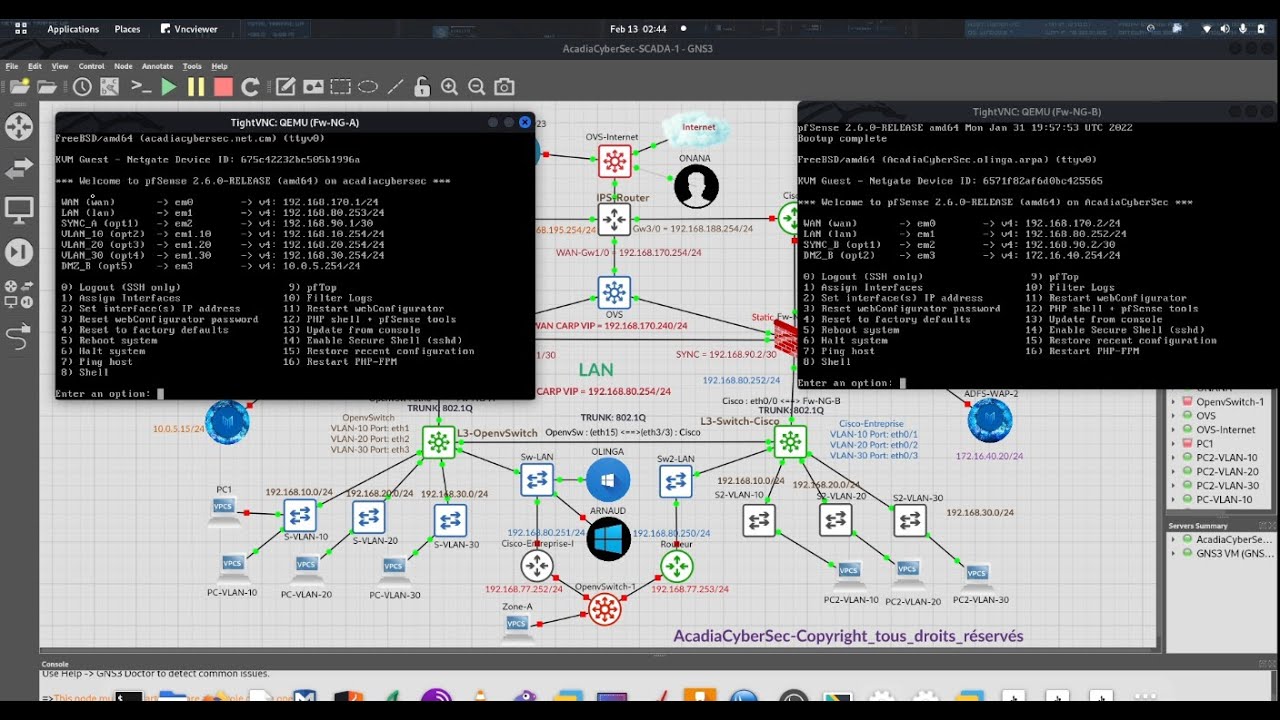1280x720 pixels.
Task: Select the draw ellipse tool
Action: coord(368,87)
